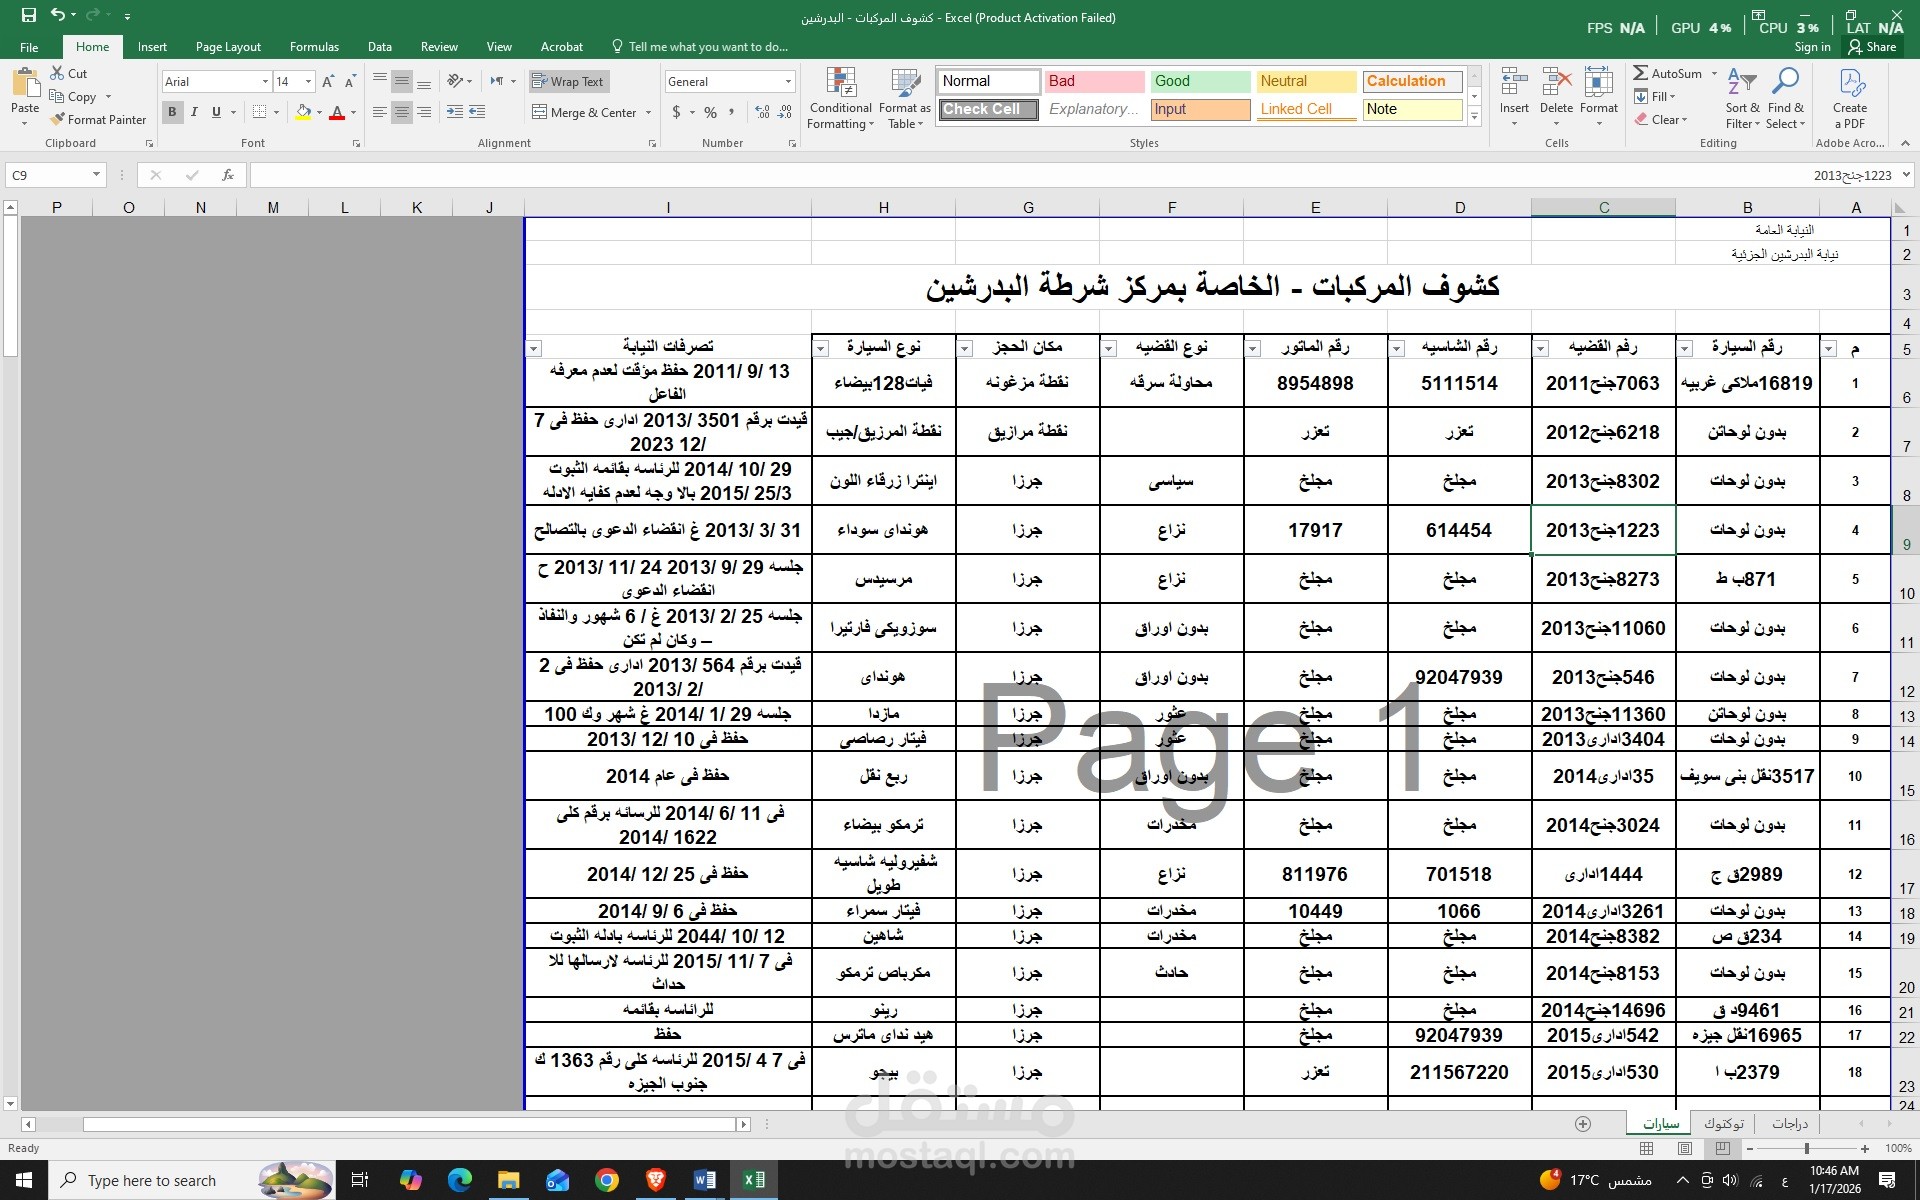The width and height of the screenshot is (1920, 1200).
Task: Click the Insert Function fx icon
Action: 228,175
